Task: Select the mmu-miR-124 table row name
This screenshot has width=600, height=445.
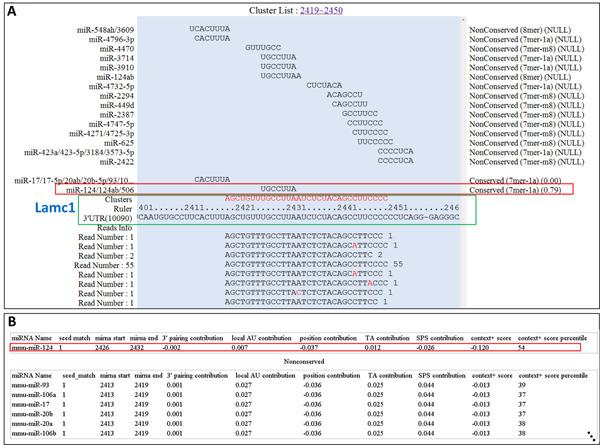Action: 32,348
